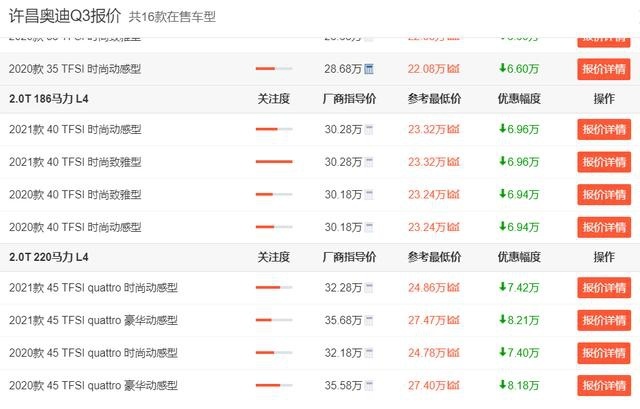Screen dimensions: 640x409
Task: Click 报价详情 for 2020款 45 quattro 时尚动感型
Action: pyautogui.click(x=604, y=353)
